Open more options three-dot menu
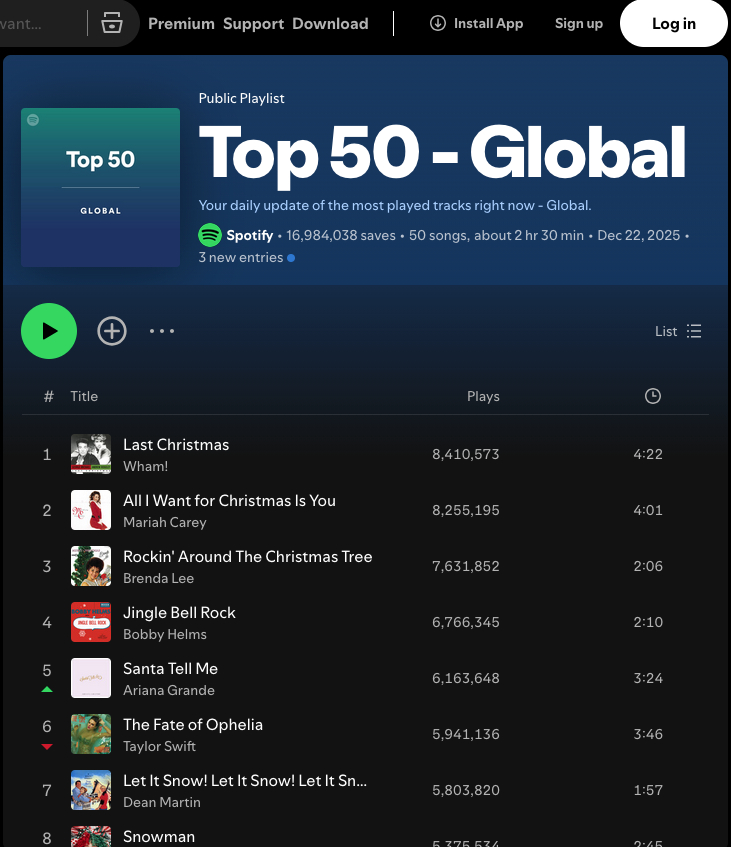 [x=162, y=331]
